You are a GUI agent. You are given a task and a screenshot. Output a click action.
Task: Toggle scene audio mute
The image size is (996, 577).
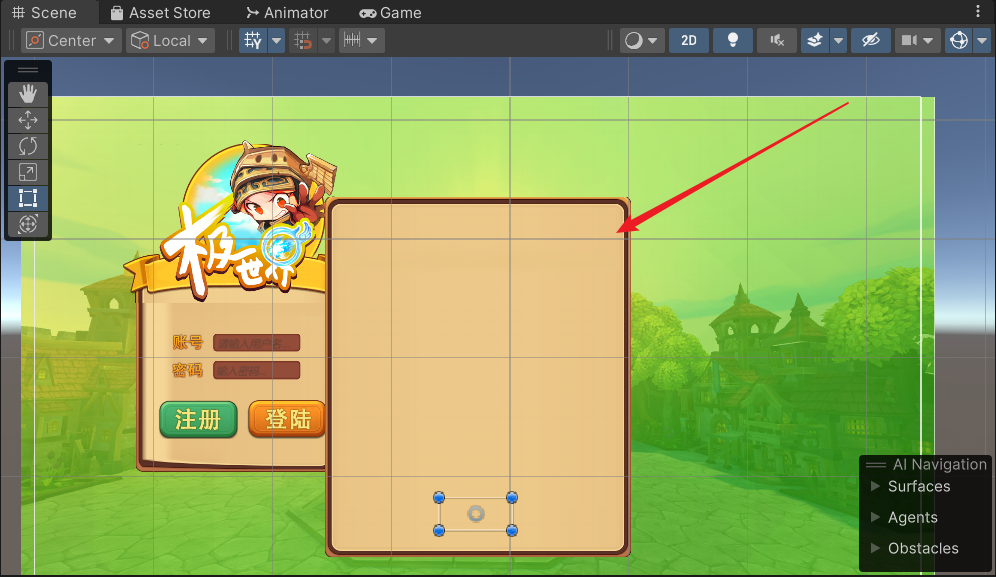coord(777,41)
